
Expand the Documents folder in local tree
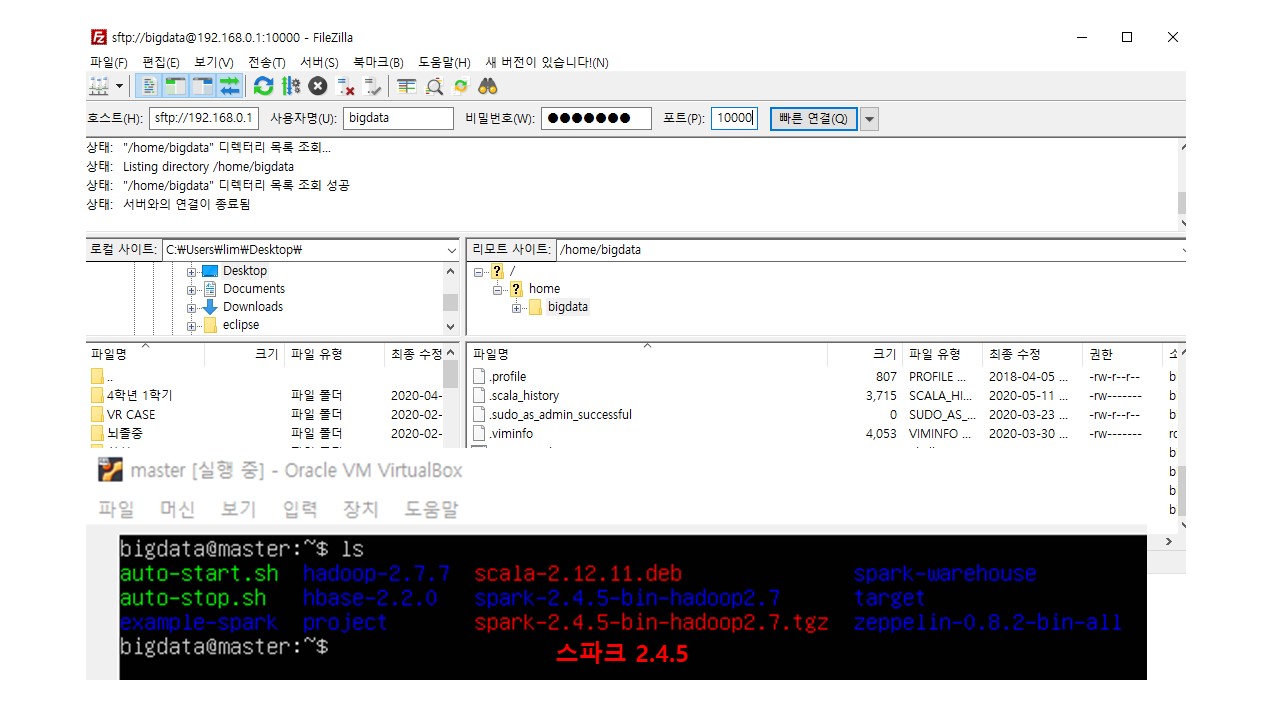(191, 289)
